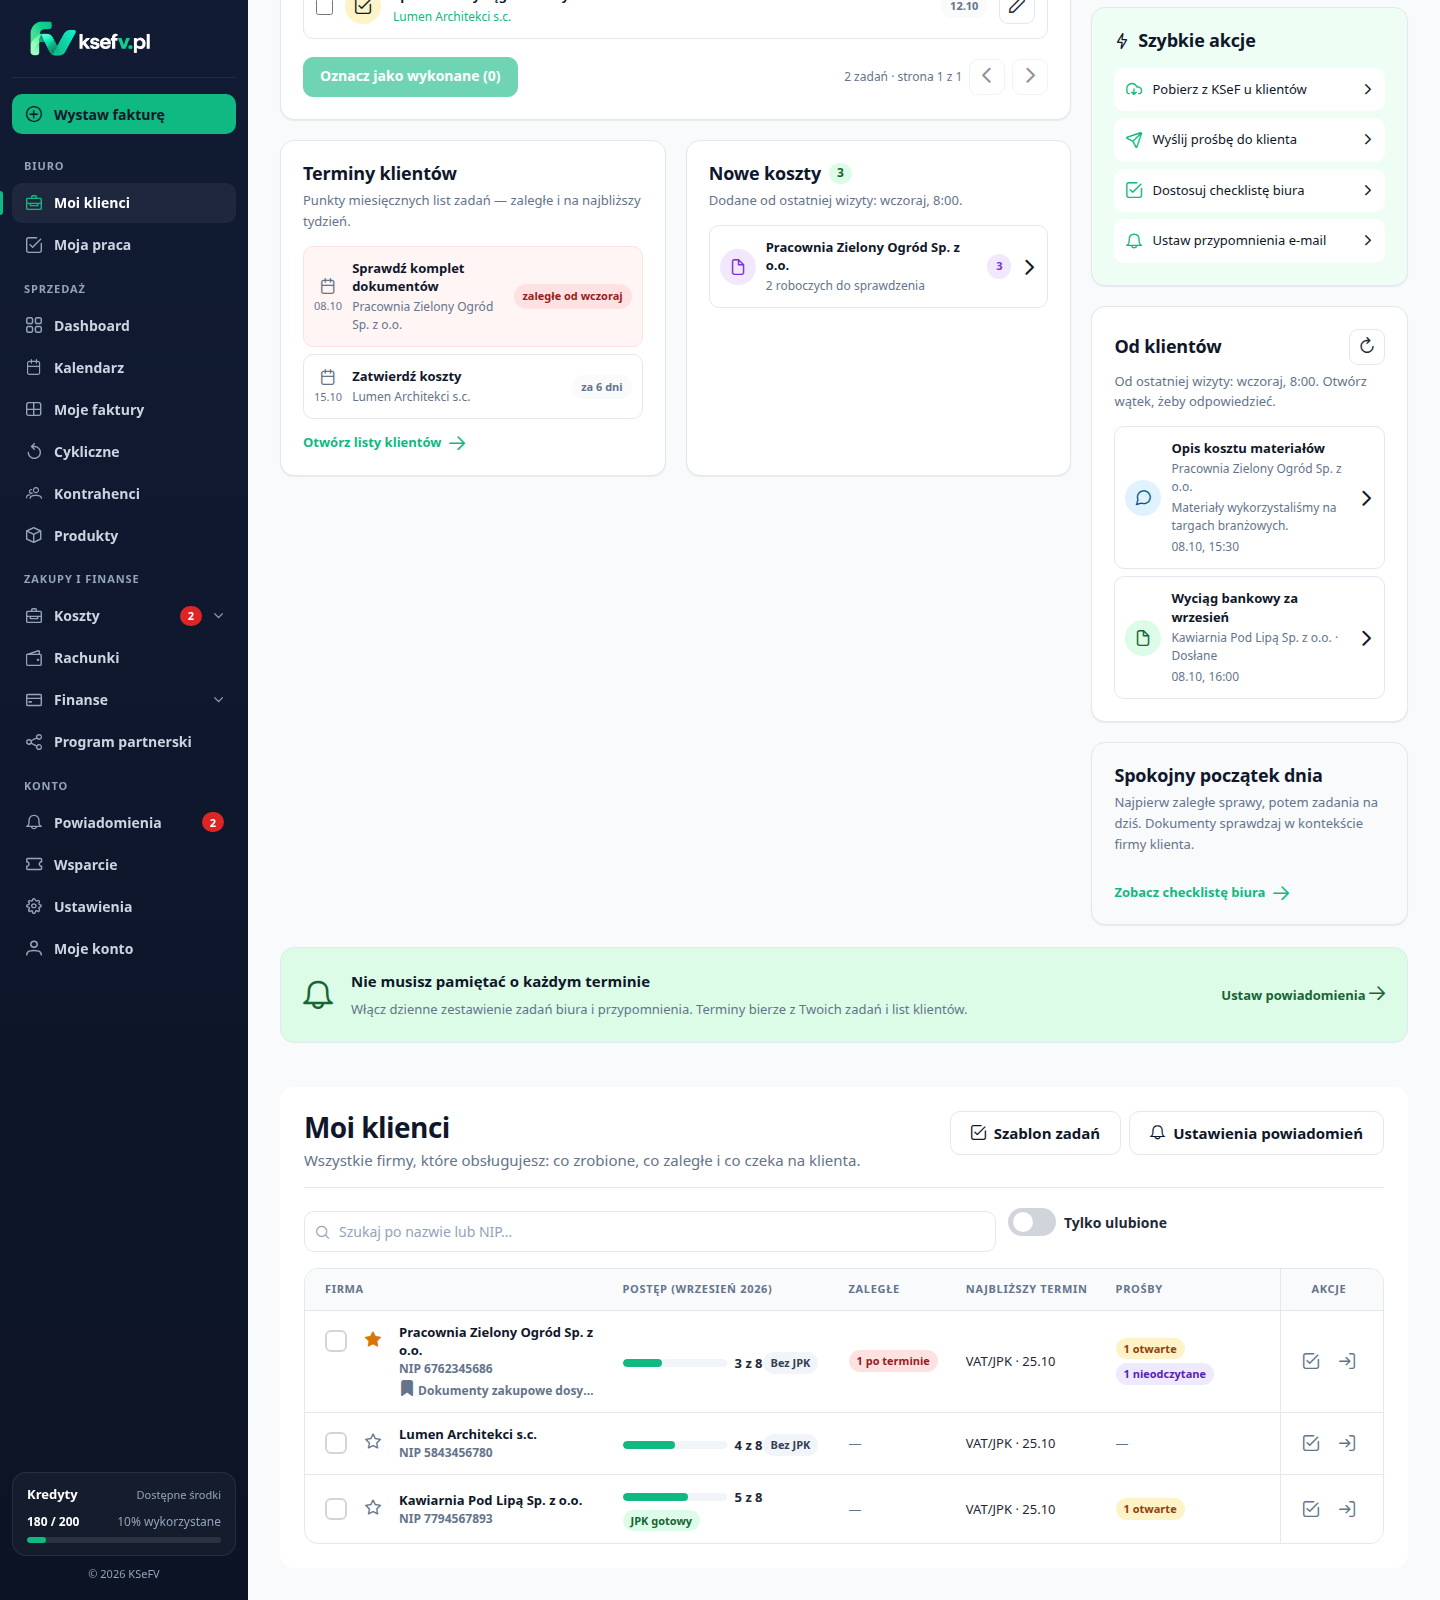Open Kalendarz from the sidebar
The width and height of the screenshot is (1440, 1600).
pos(124,368)
